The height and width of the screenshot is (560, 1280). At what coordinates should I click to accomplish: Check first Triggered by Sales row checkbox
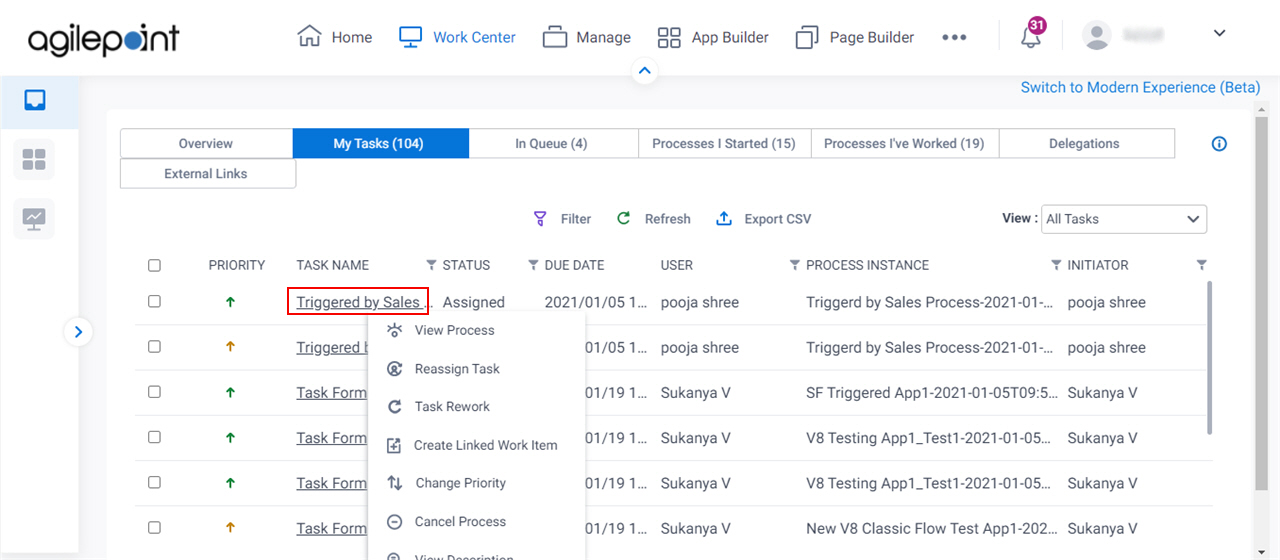[154, 301]
